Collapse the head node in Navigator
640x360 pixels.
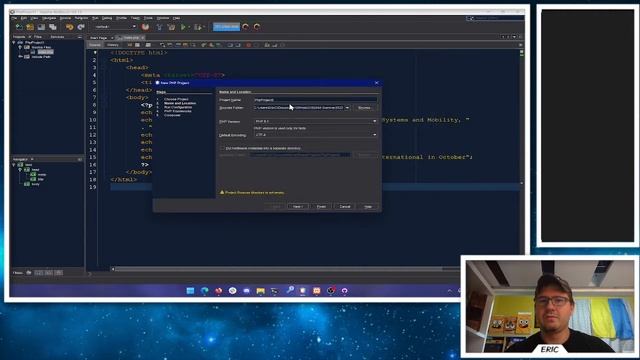20,169
